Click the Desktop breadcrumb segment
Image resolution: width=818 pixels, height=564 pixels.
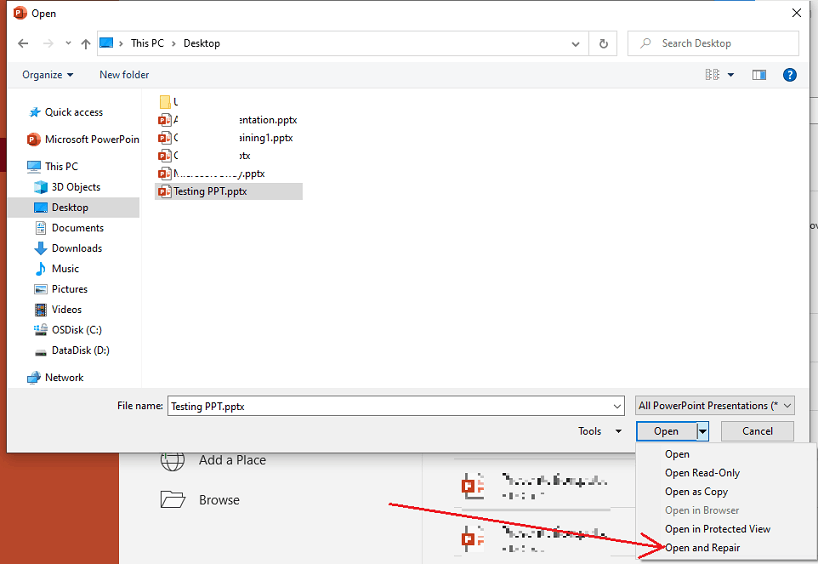[x=201, y=43]
